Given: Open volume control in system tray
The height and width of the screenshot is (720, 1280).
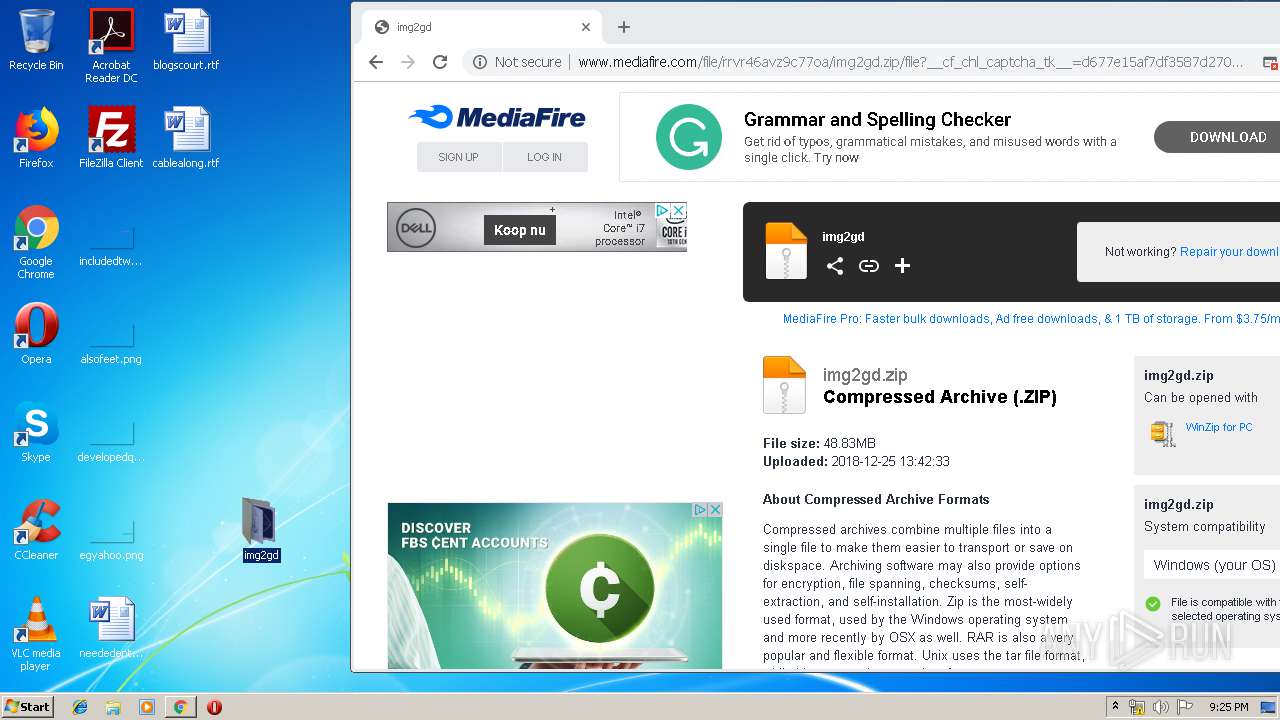Looking at the screenshot, I should pos(1160,707).
